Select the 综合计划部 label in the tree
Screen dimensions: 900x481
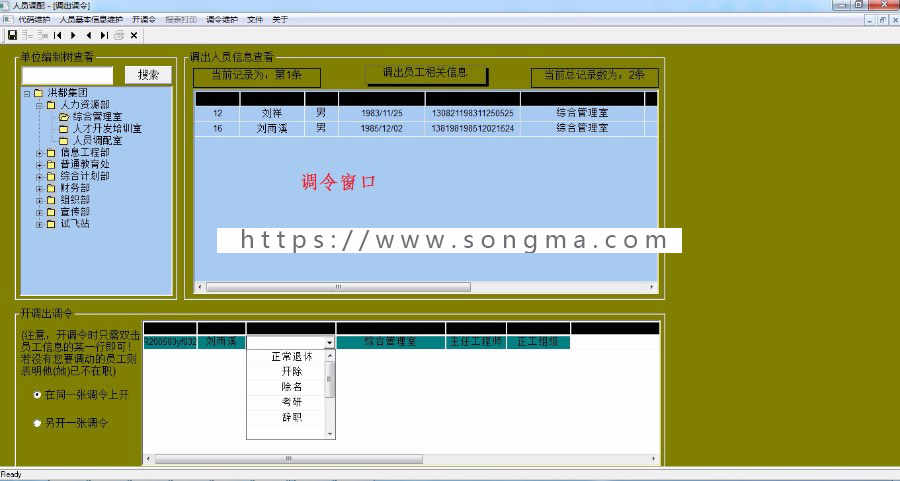tap(85, 176)
